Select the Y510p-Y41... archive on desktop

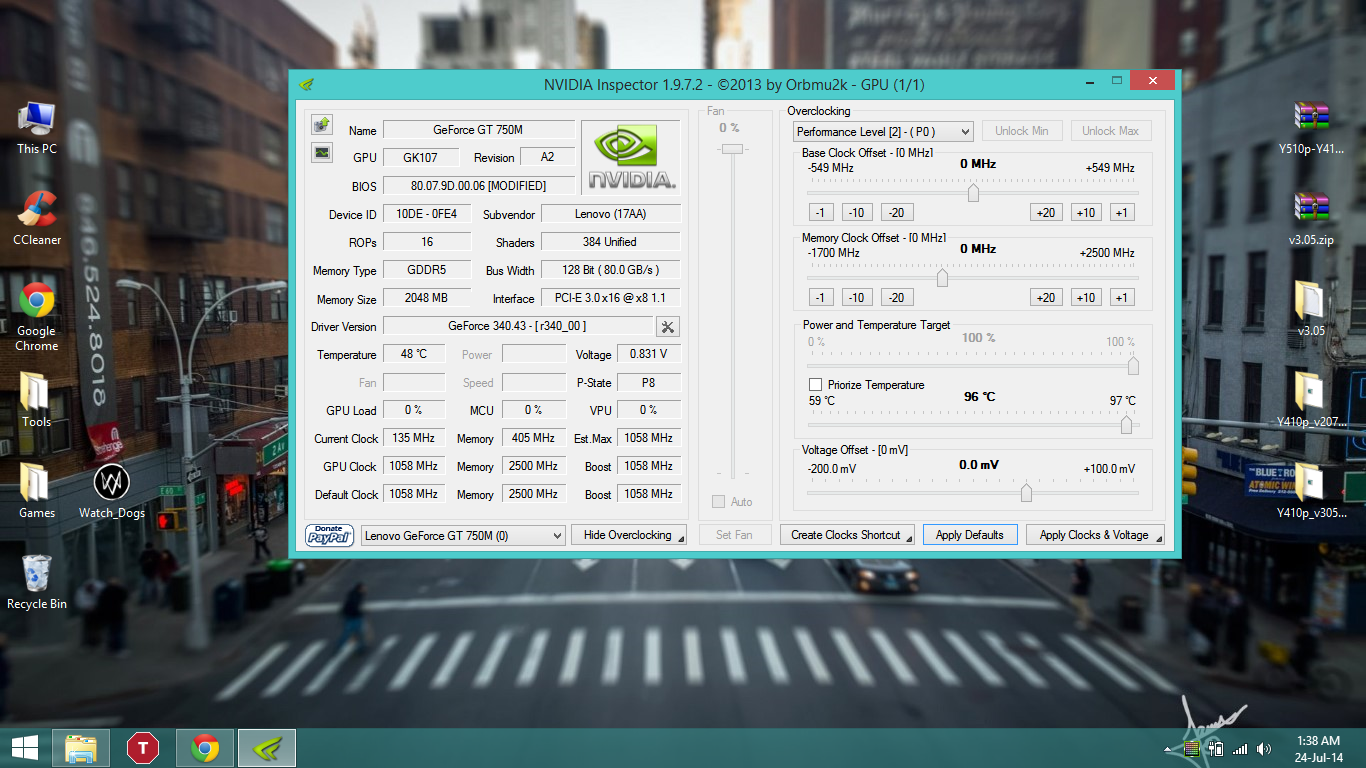pos(1311,129)
